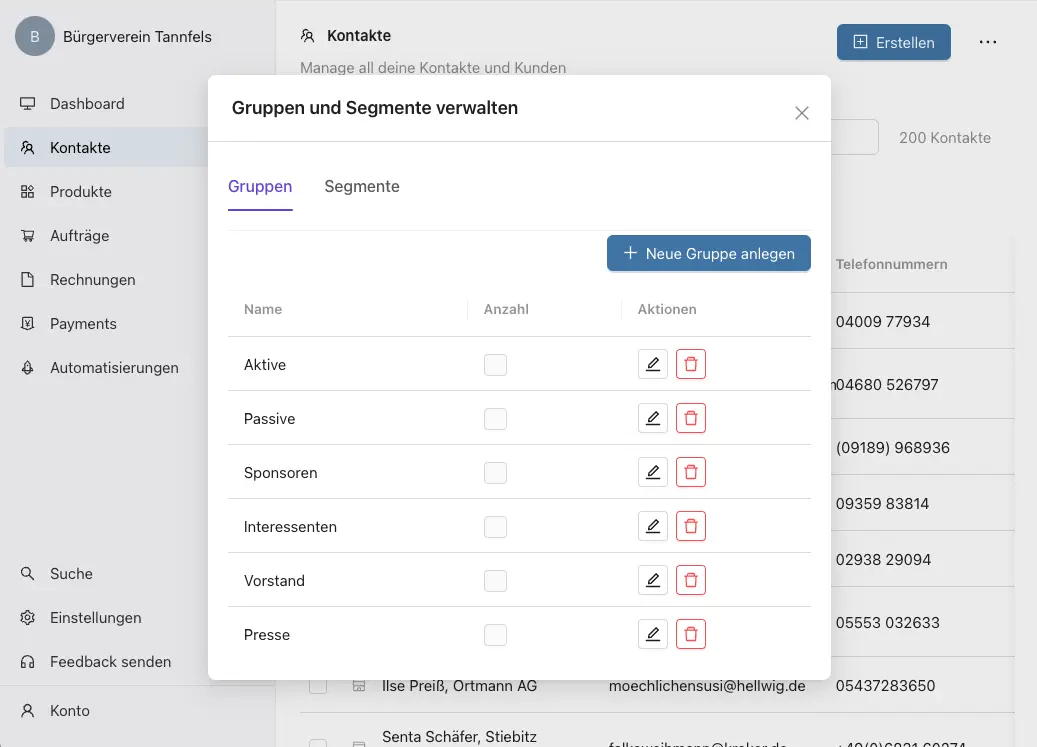Screen dimensions: 1037x747
Task: Edit the Aktive group
Action: (652, 365)
